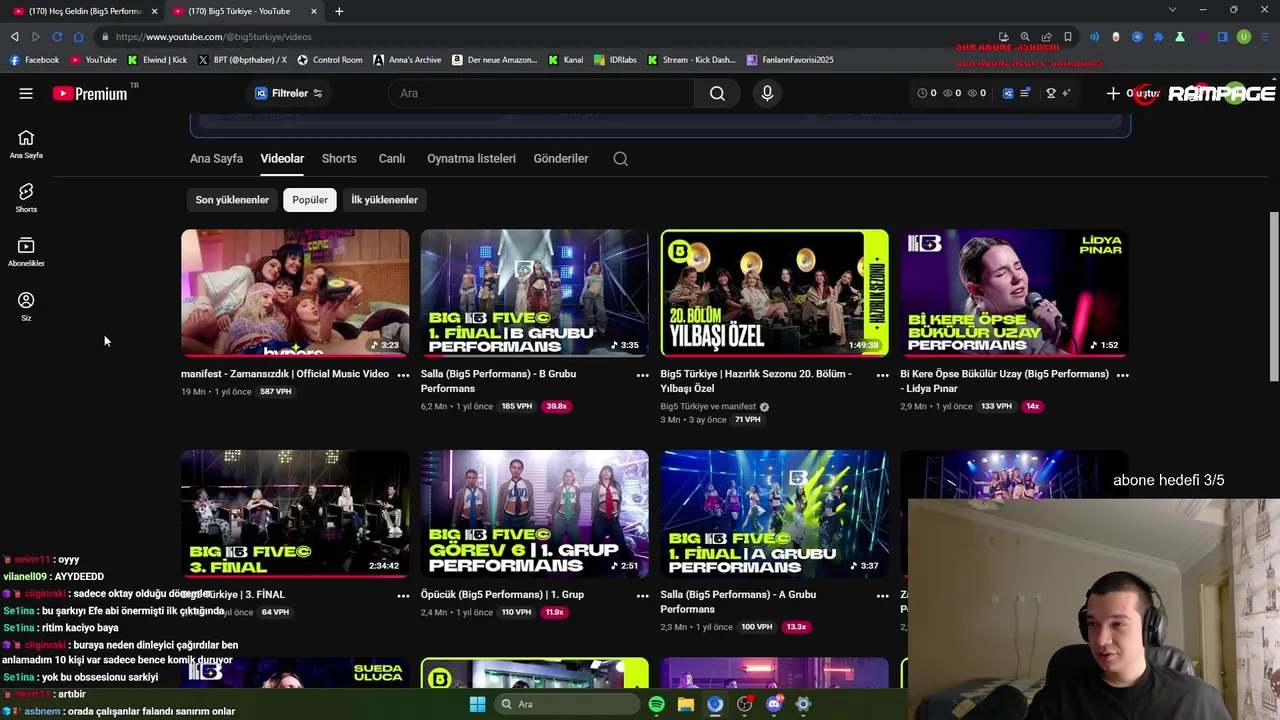The image size is (1280, 720).
Task: Open a new browser tab
Action: [339, 11]
